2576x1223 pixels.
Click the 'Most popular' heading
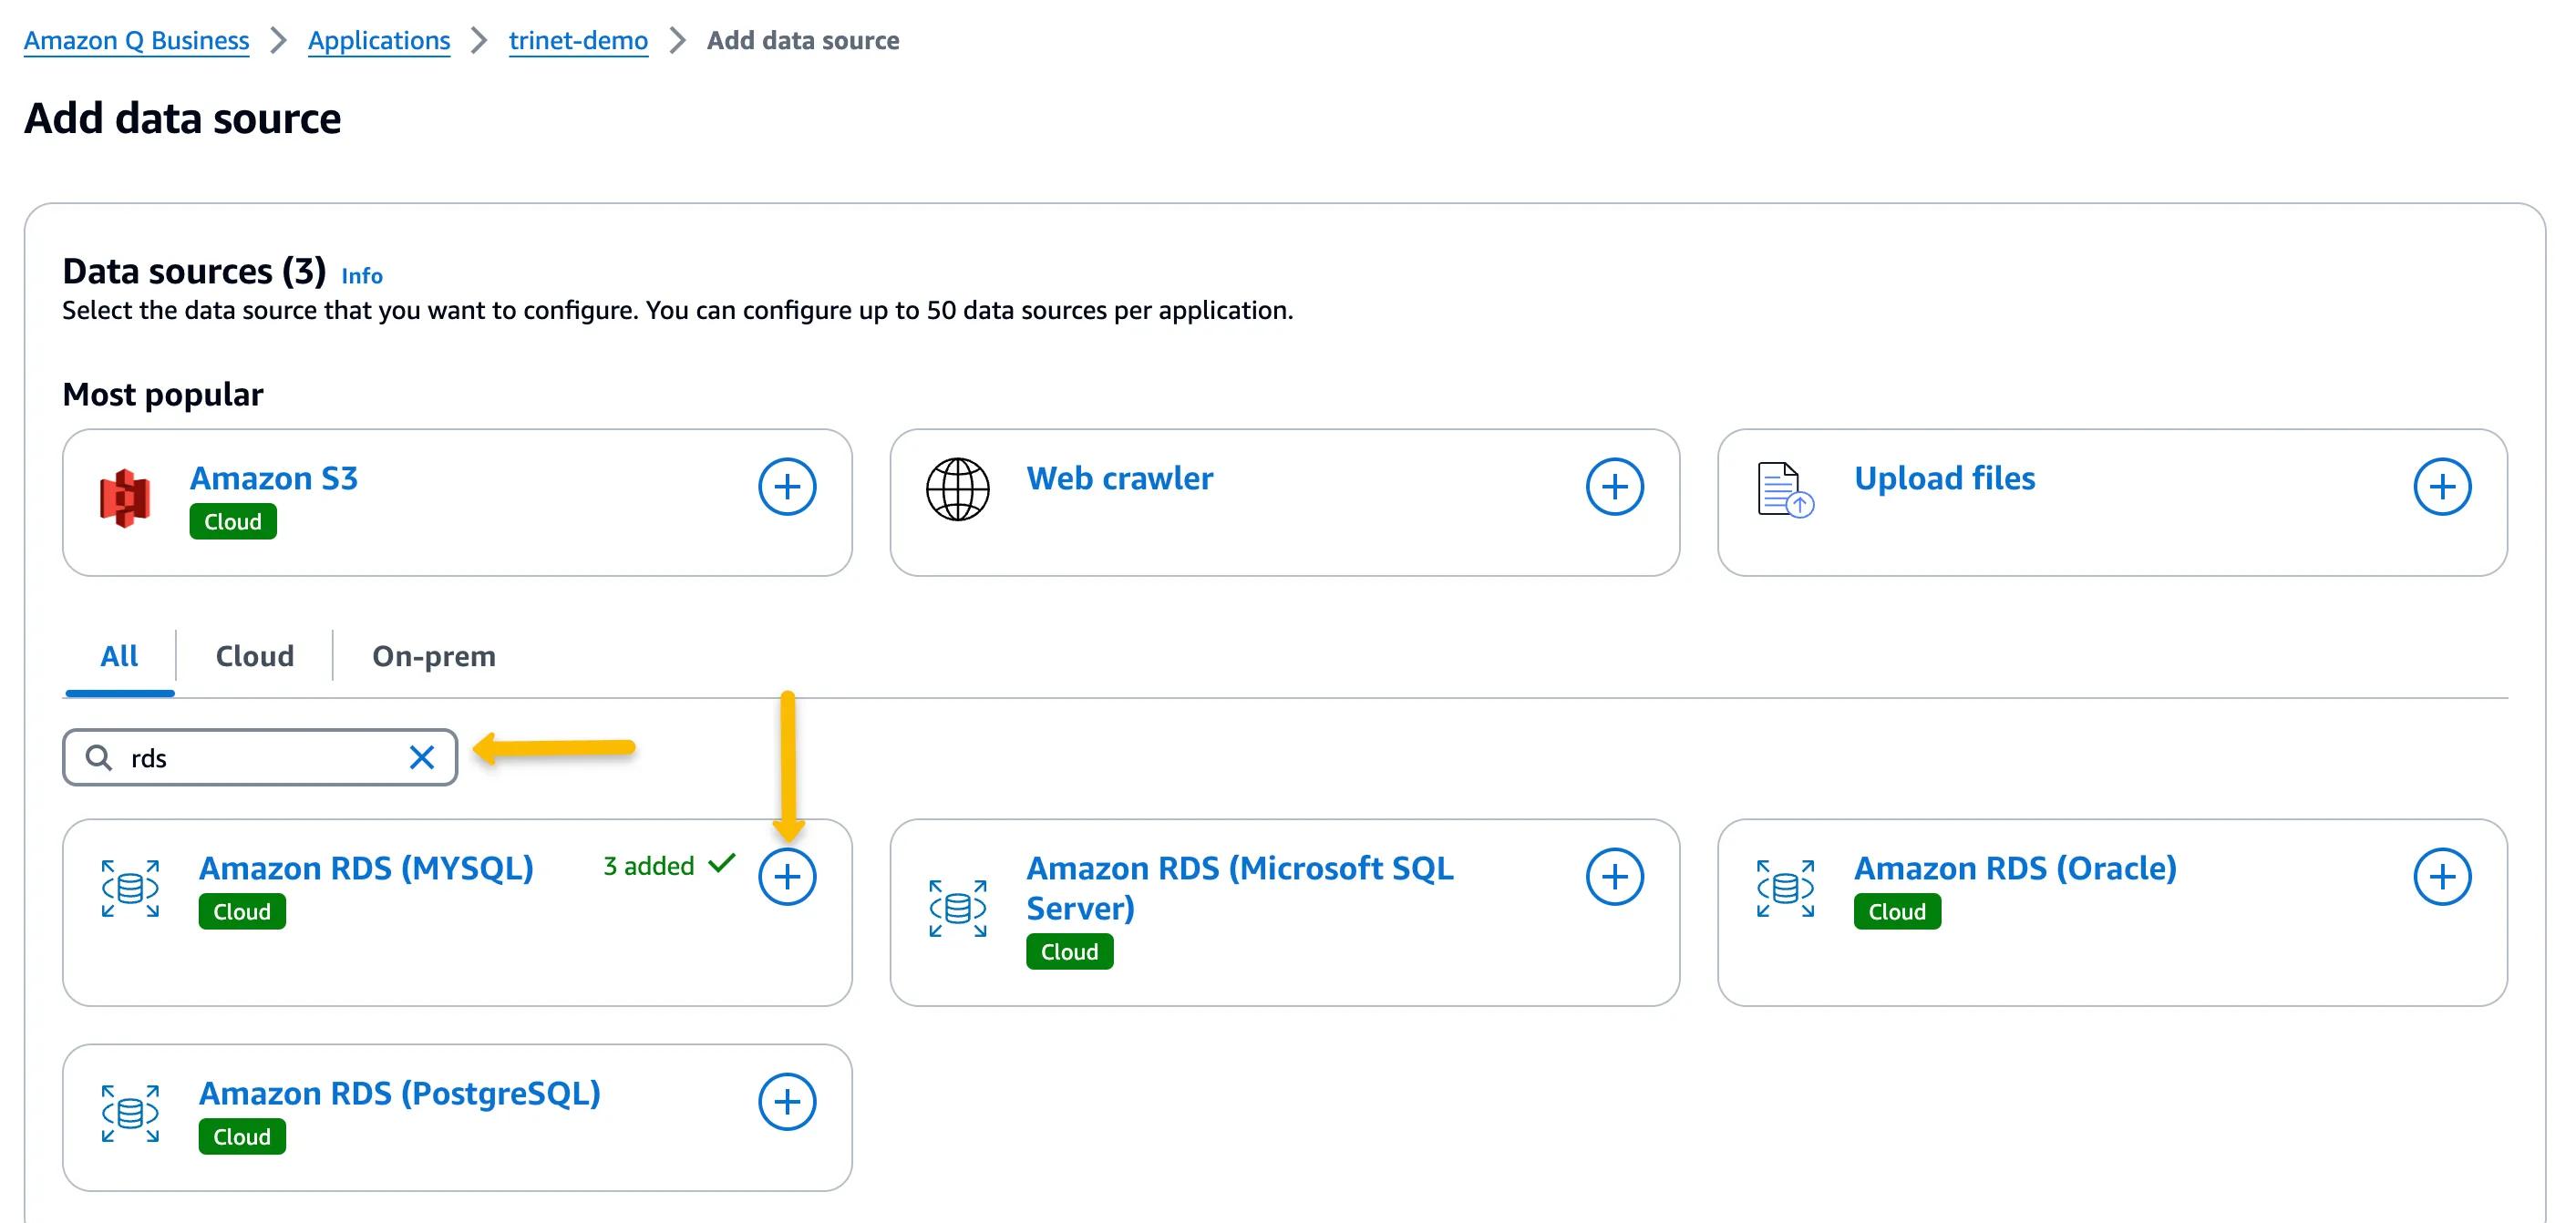[x=163, y=395]
